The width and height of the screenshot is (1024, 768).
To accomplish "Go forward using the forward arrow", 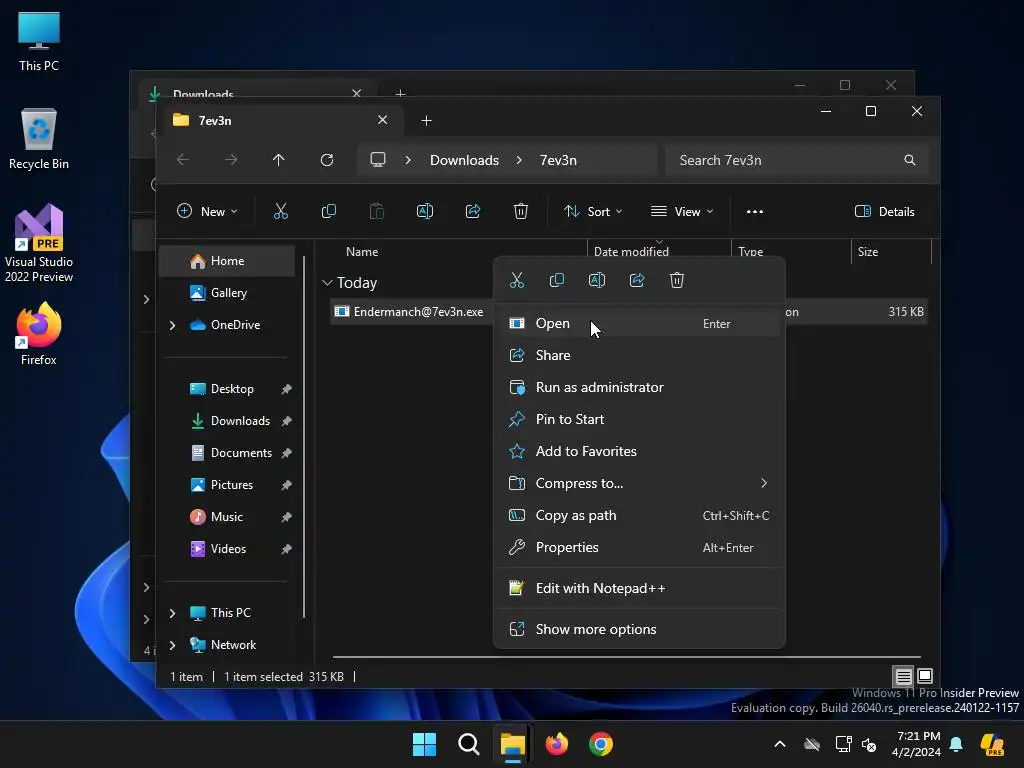I will click(x=231, y=160).
